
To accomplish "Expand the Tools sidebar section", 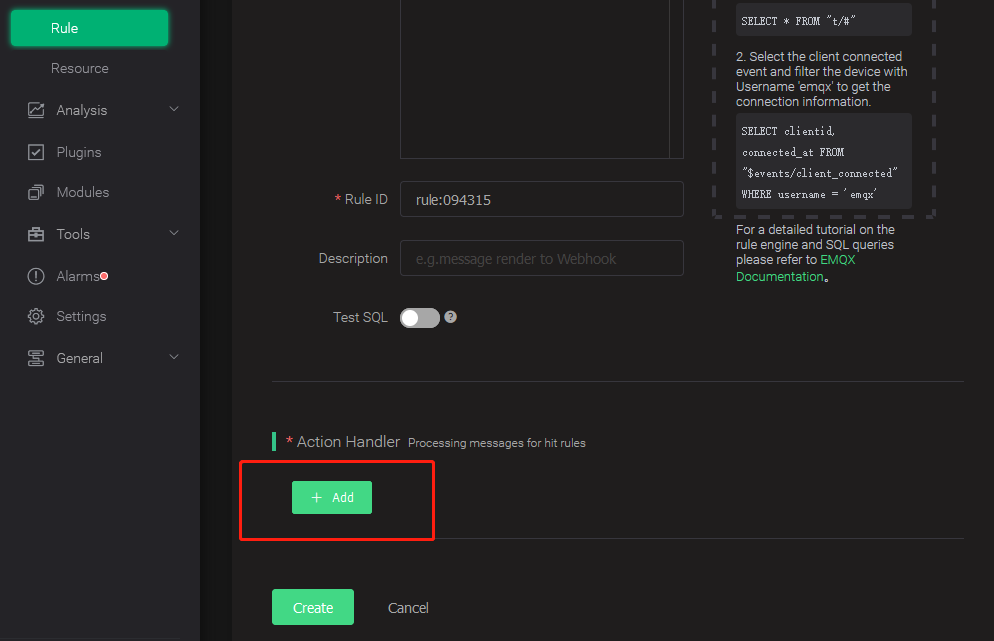I will pyautogui.click(x=174, y=234).
